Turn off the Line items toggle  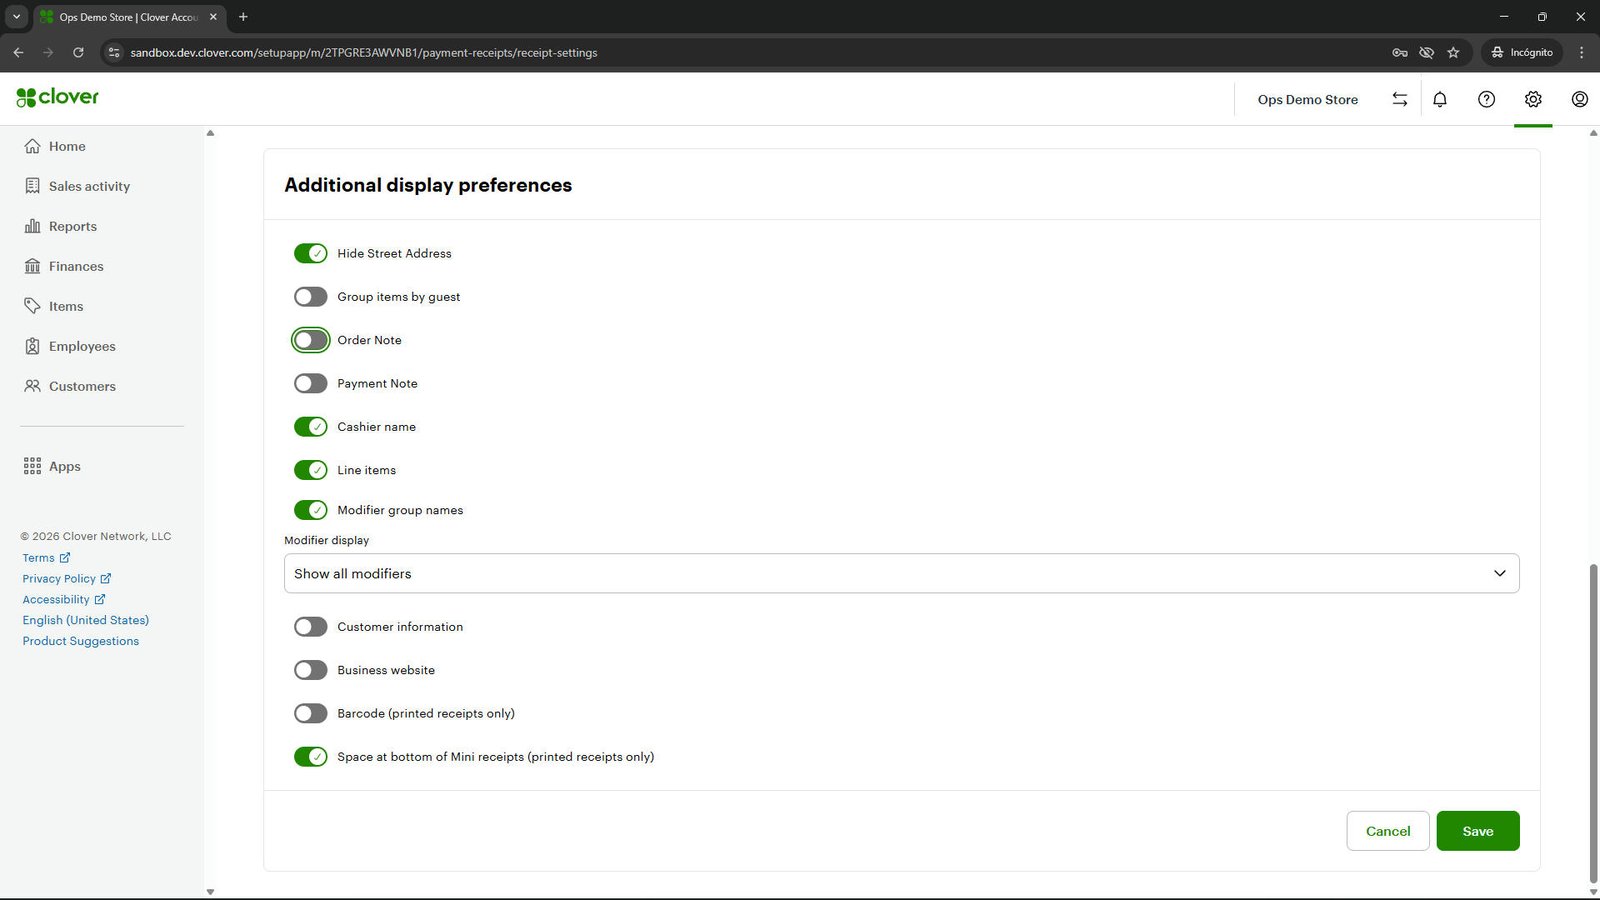pyautogui.click(x=310, y=470)
